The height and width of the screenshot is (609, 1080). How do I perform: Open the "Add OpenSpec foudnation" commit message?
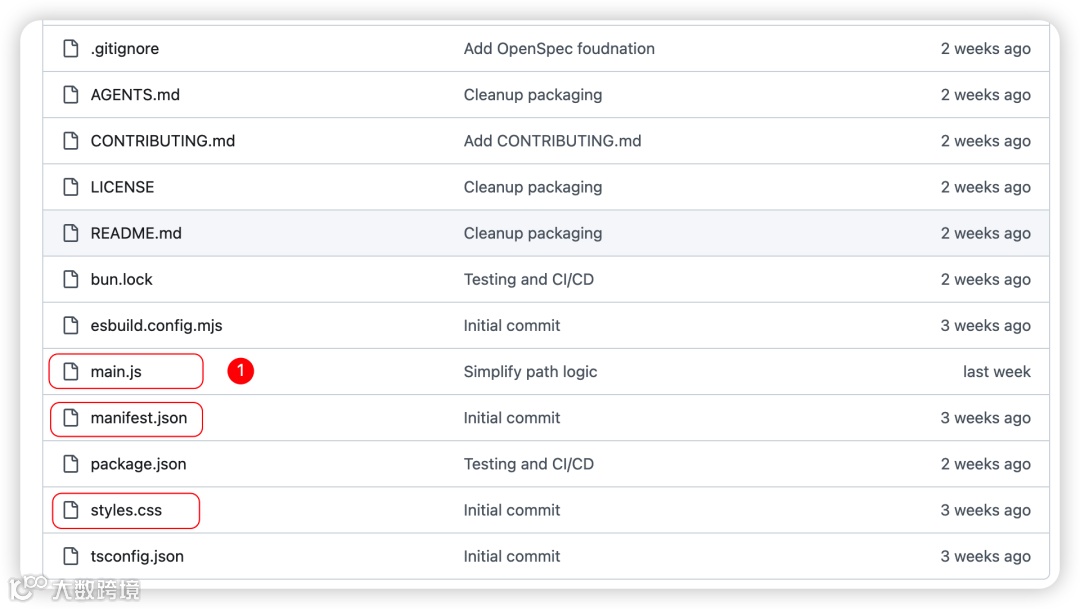559,49
